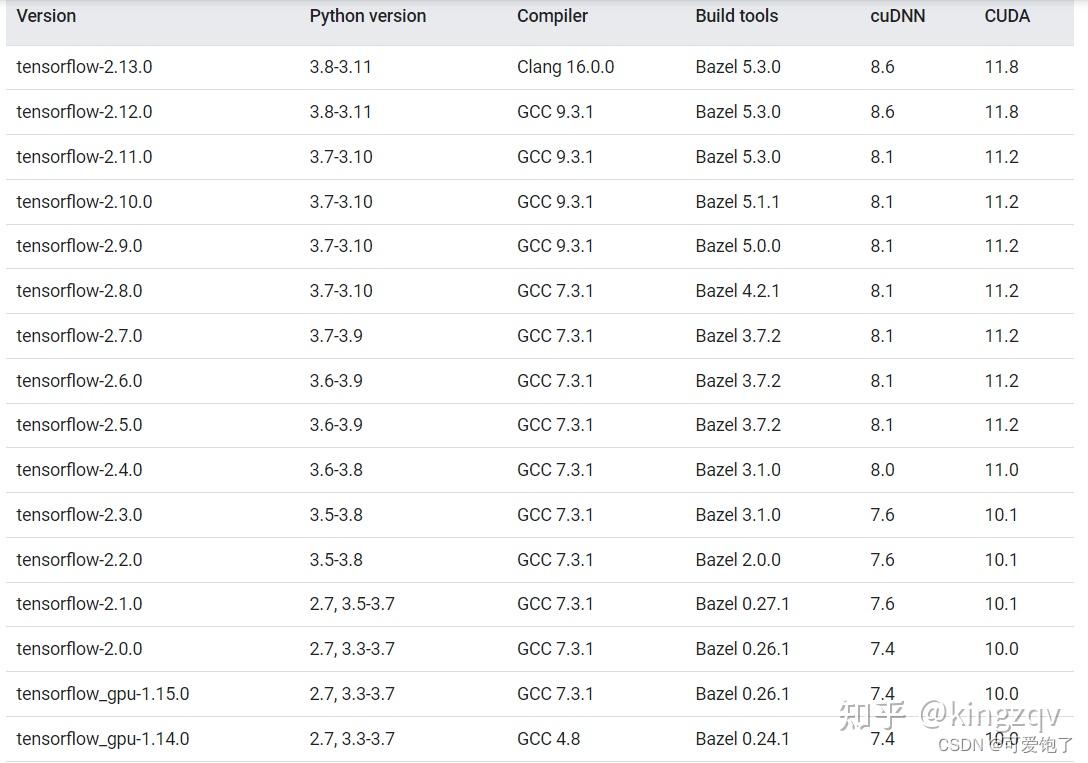Select the 2.7, 3.5-3.7 Python cell
Image resolution: width=1088 pixels, height=763 pixels.
pos(352,604)
